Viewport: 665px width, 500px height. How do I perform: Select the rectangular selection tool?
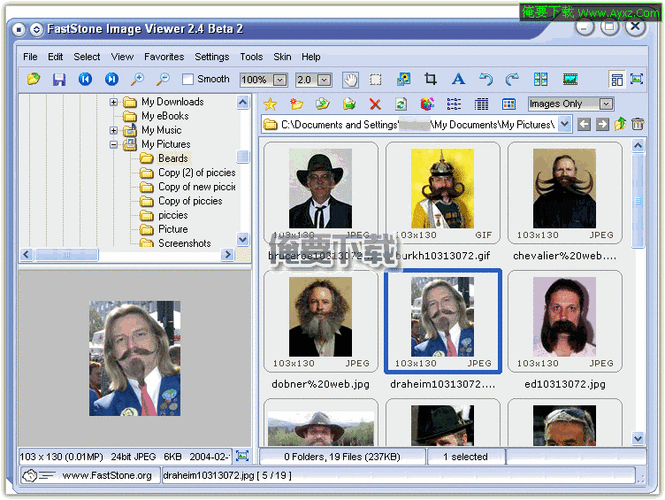[375, 79]
